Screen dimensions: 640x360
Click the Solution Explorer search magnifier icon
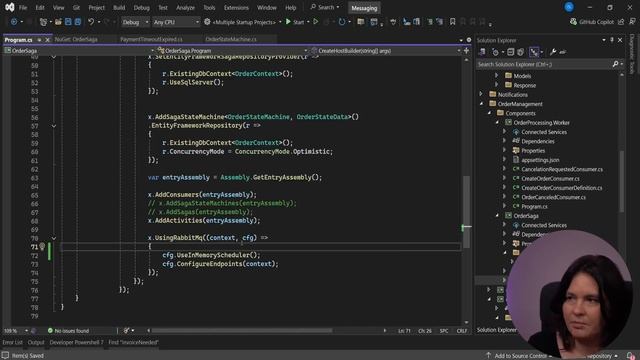(x=615, y=64)
